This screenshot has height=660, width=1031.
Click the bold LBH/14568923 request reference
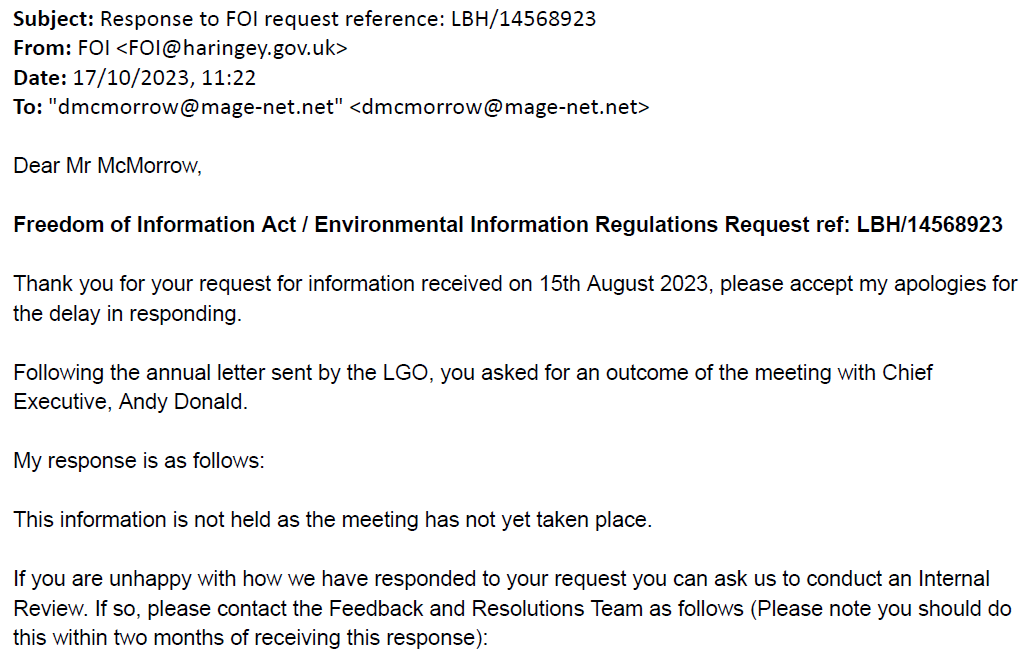coord(929,225)
